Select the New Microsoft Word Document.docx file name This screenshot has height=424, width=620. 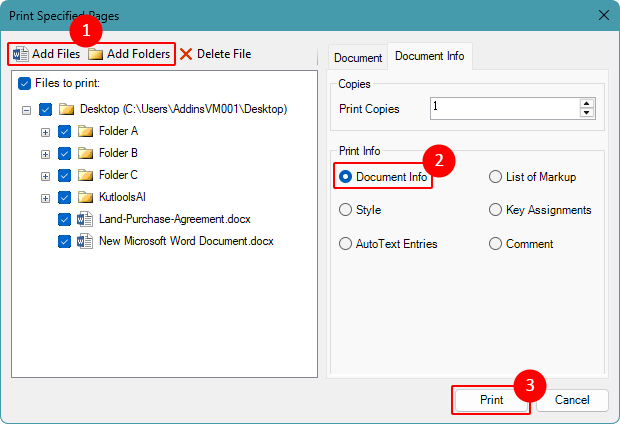[x=186, y=241]
